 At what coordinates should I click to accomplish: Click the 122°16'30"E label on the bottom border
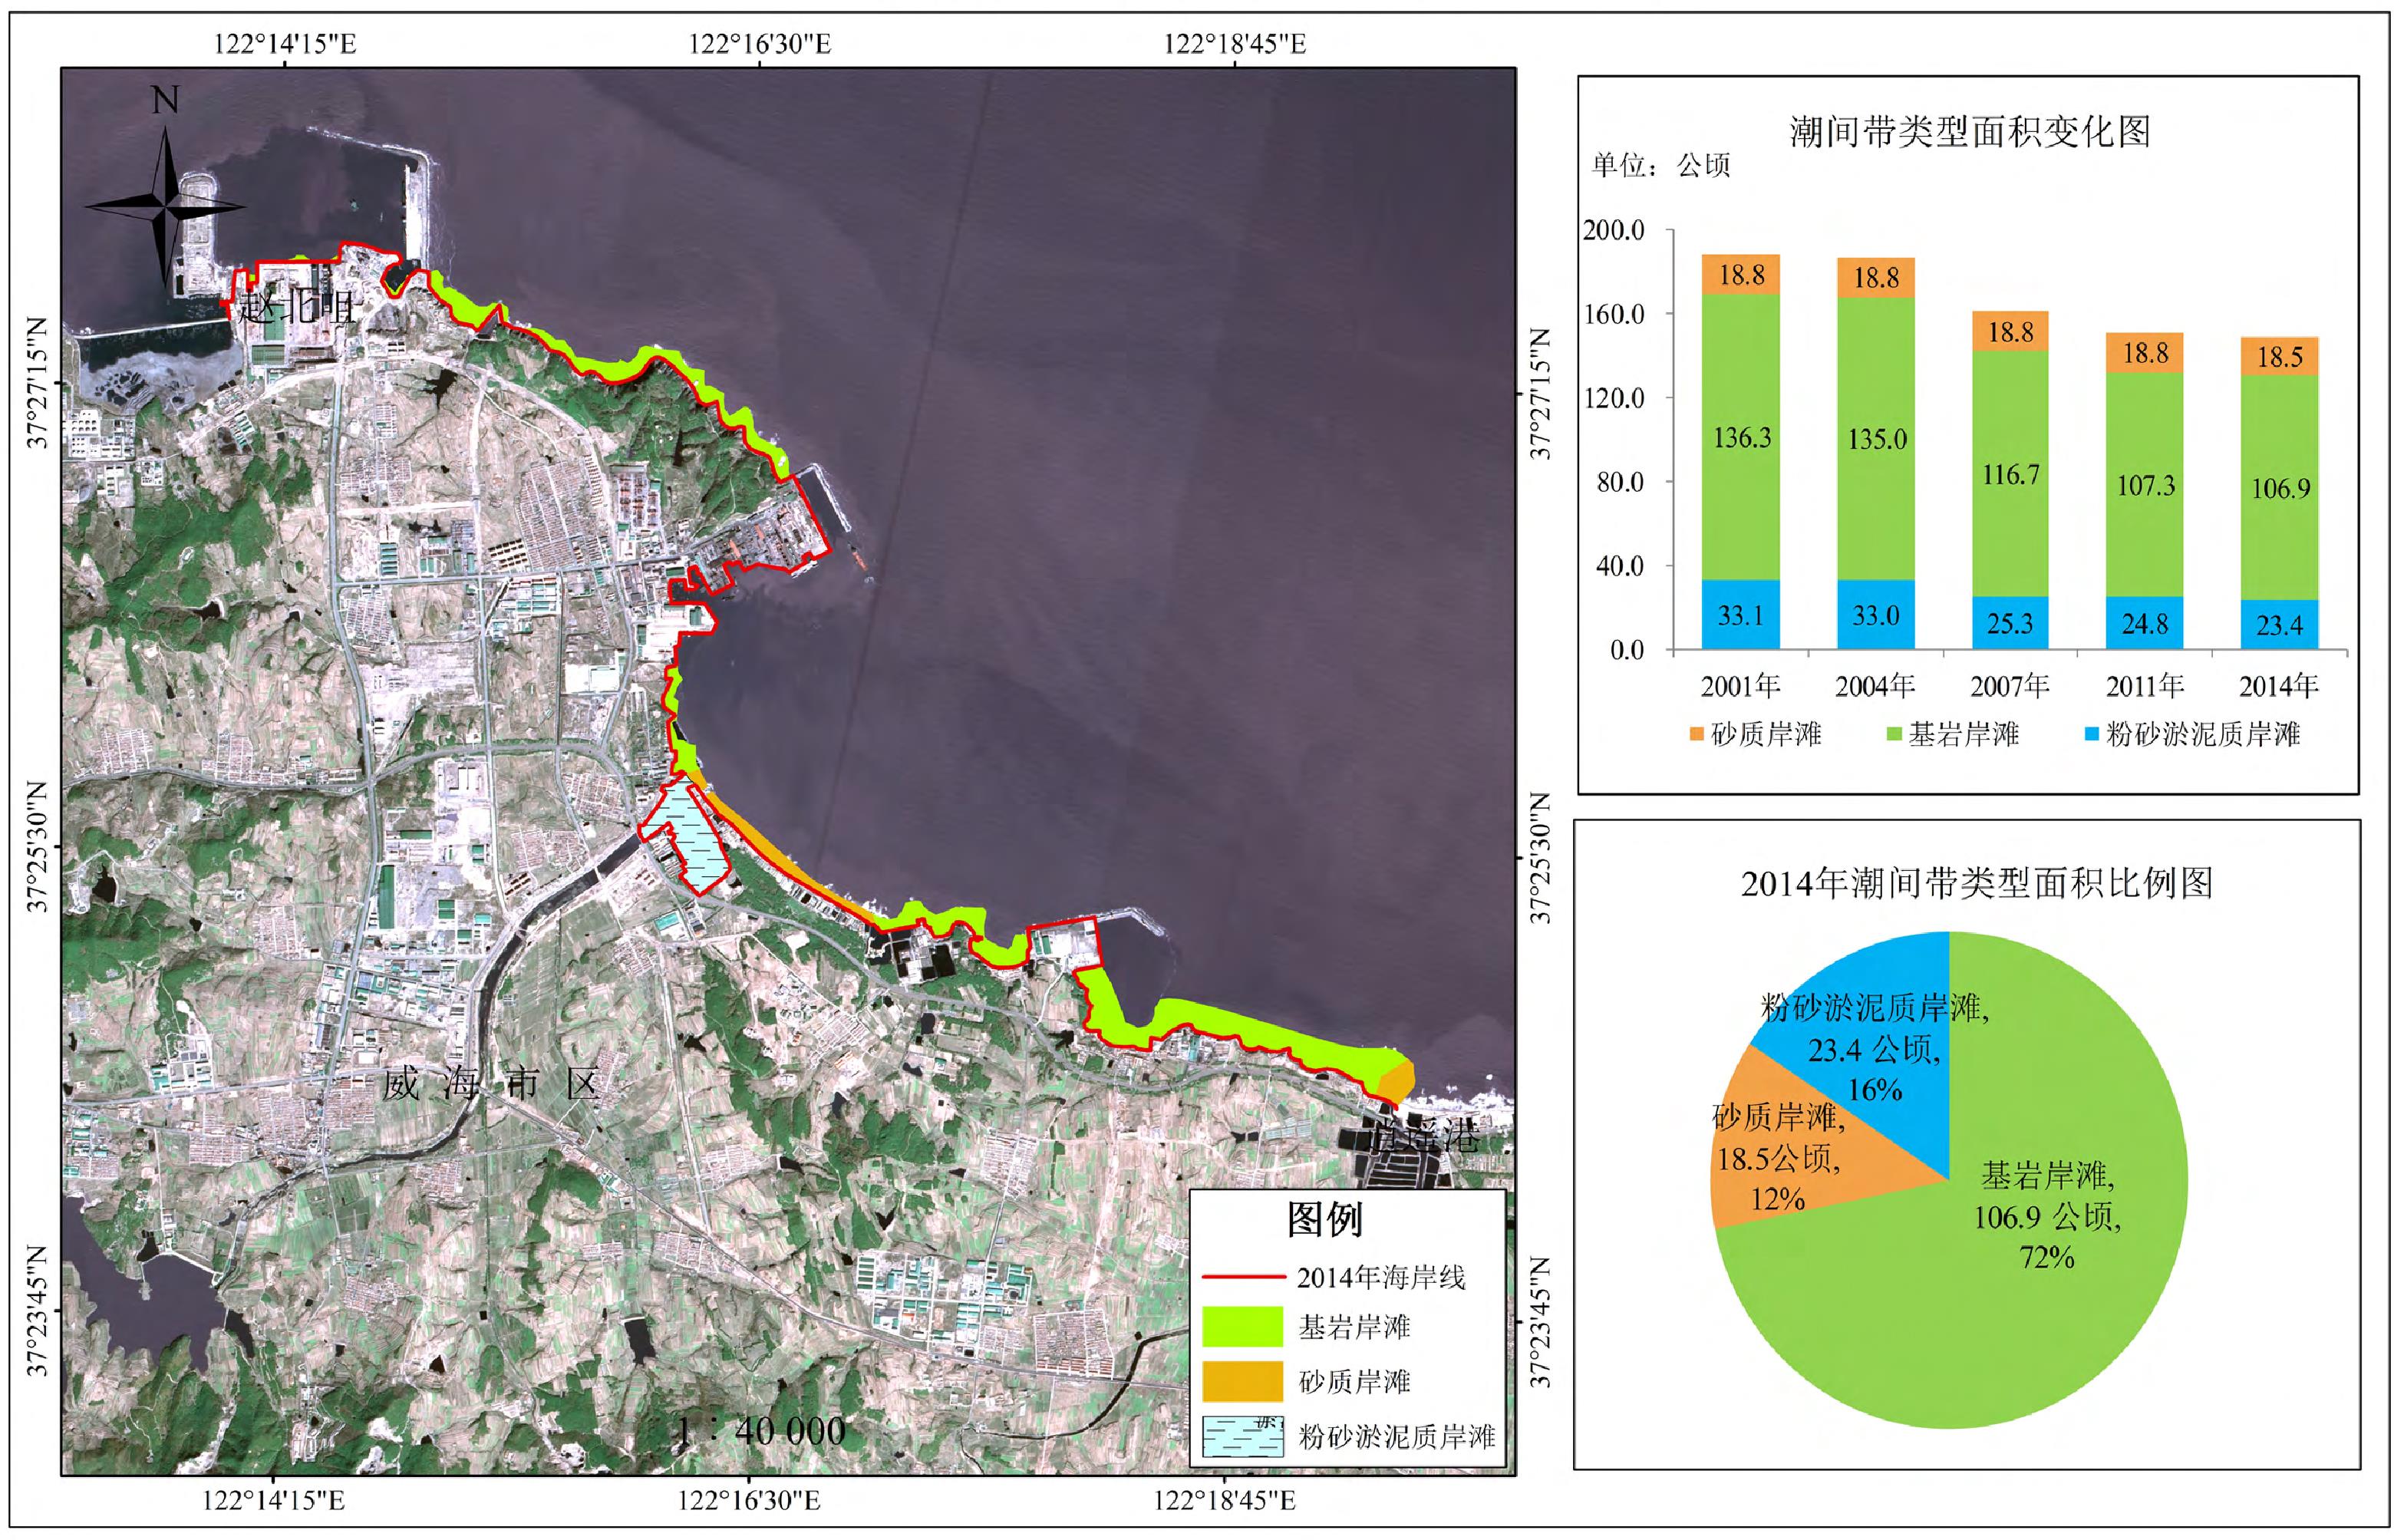[749, 1501]
